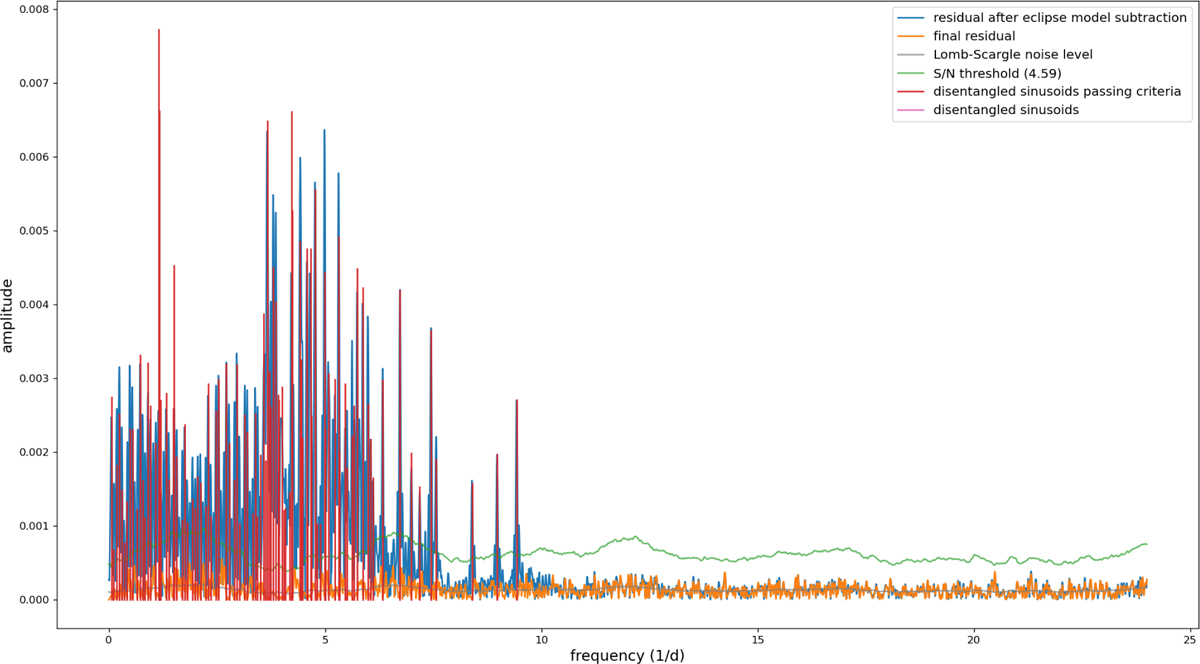The image size is (1200, 664).
Task: Click the y-axis tick label 0.004
Action: pyautogui.click(x=36, y=304)
